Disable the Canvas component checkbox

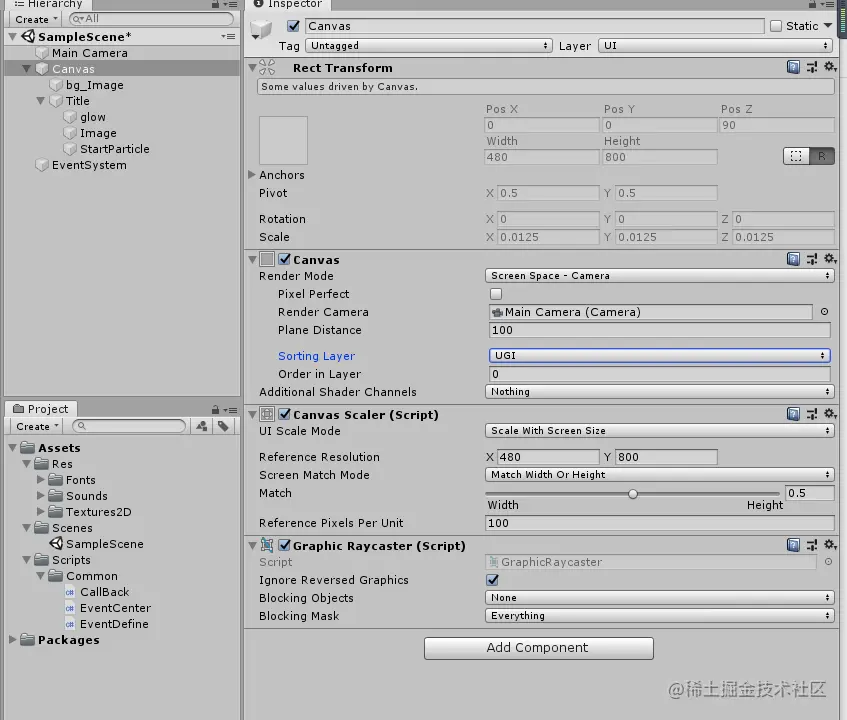point(285,259)
